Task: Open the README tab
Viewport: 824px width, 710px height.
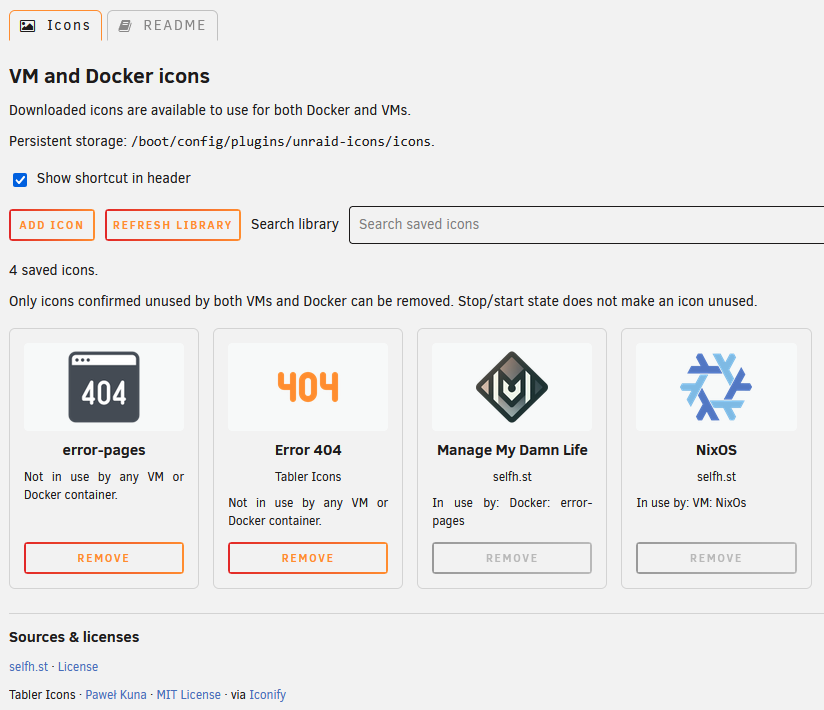Action: coord(162,26)
